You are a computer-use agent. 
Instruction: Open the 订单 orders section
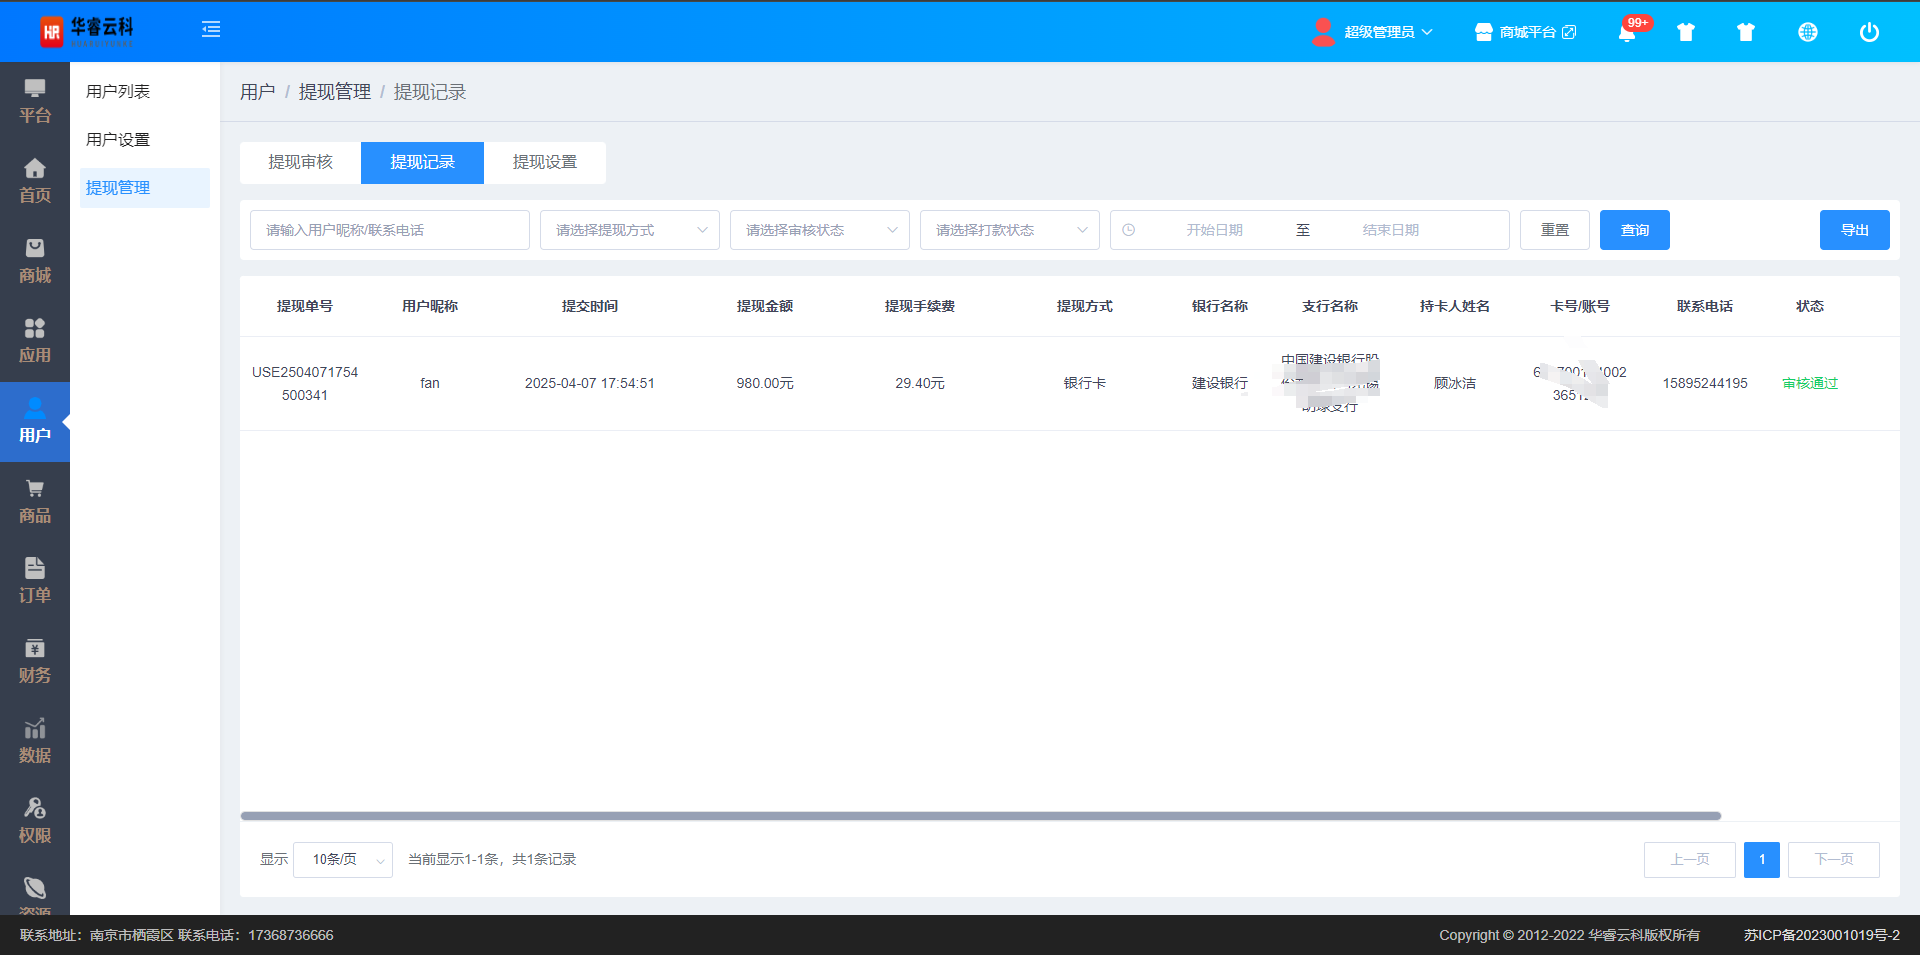pyautogui.click(x=35, y=581)
